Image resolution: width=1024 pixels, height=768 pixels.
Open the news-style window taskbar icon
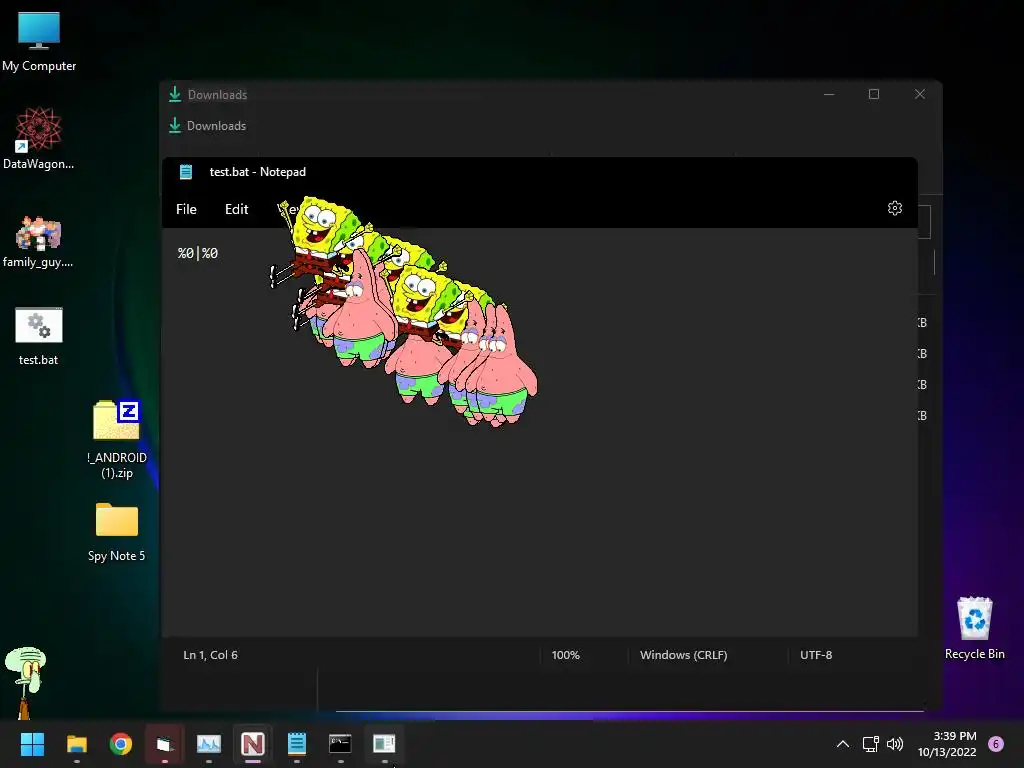[384, 744]
